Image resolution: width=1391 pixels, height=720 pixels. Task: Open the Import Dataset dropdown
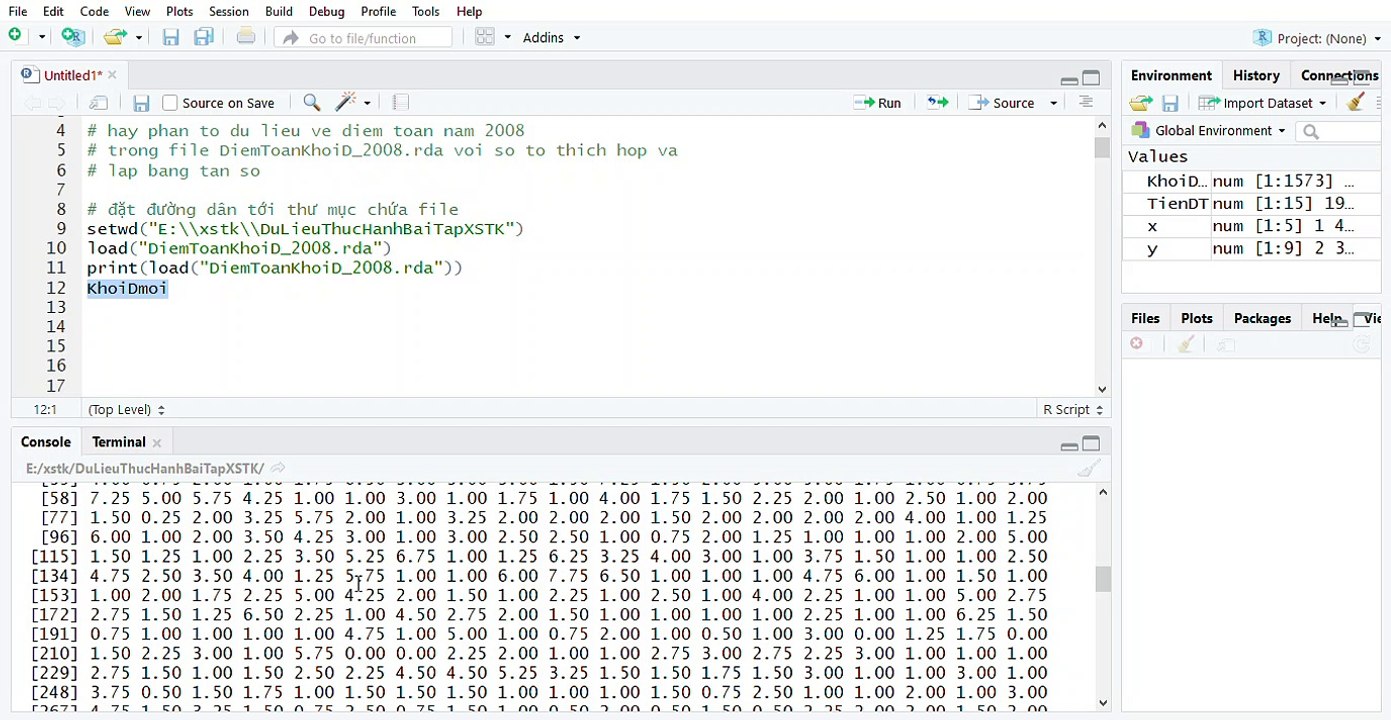tap(1263, 103)
